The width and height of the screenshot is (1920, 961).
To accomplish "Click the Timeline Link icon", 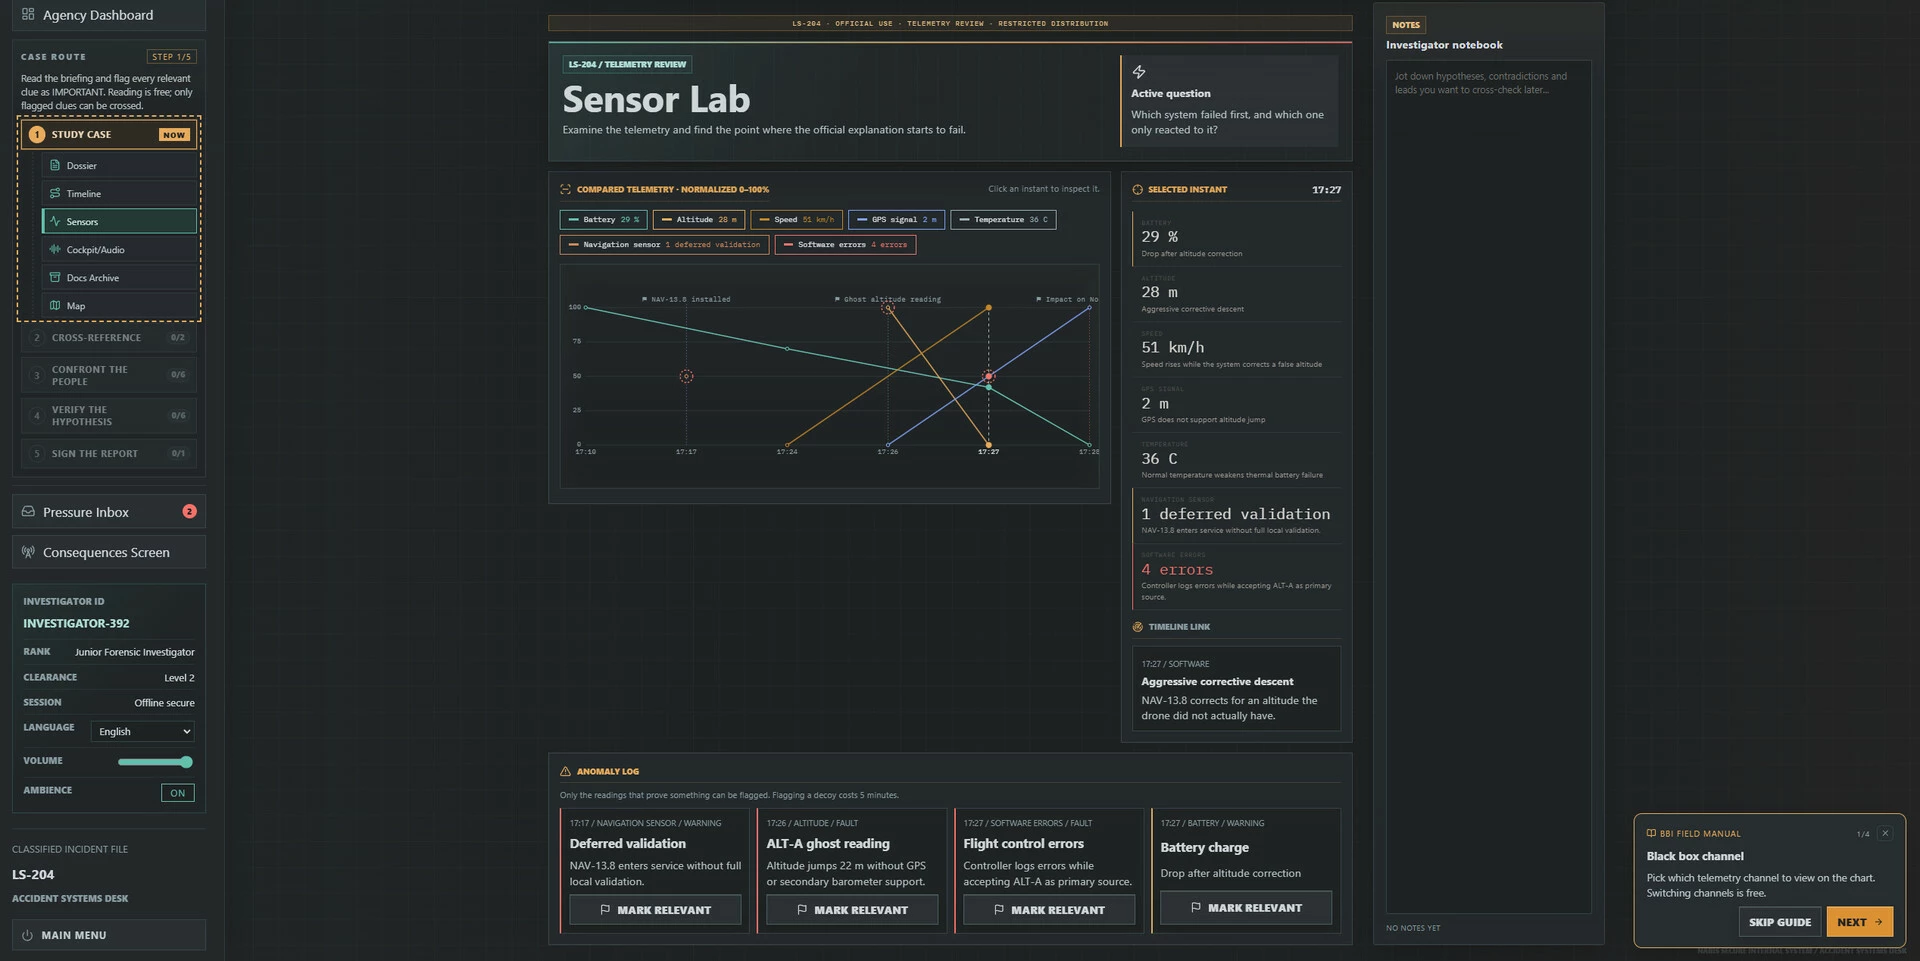I will pos(1137,627).
